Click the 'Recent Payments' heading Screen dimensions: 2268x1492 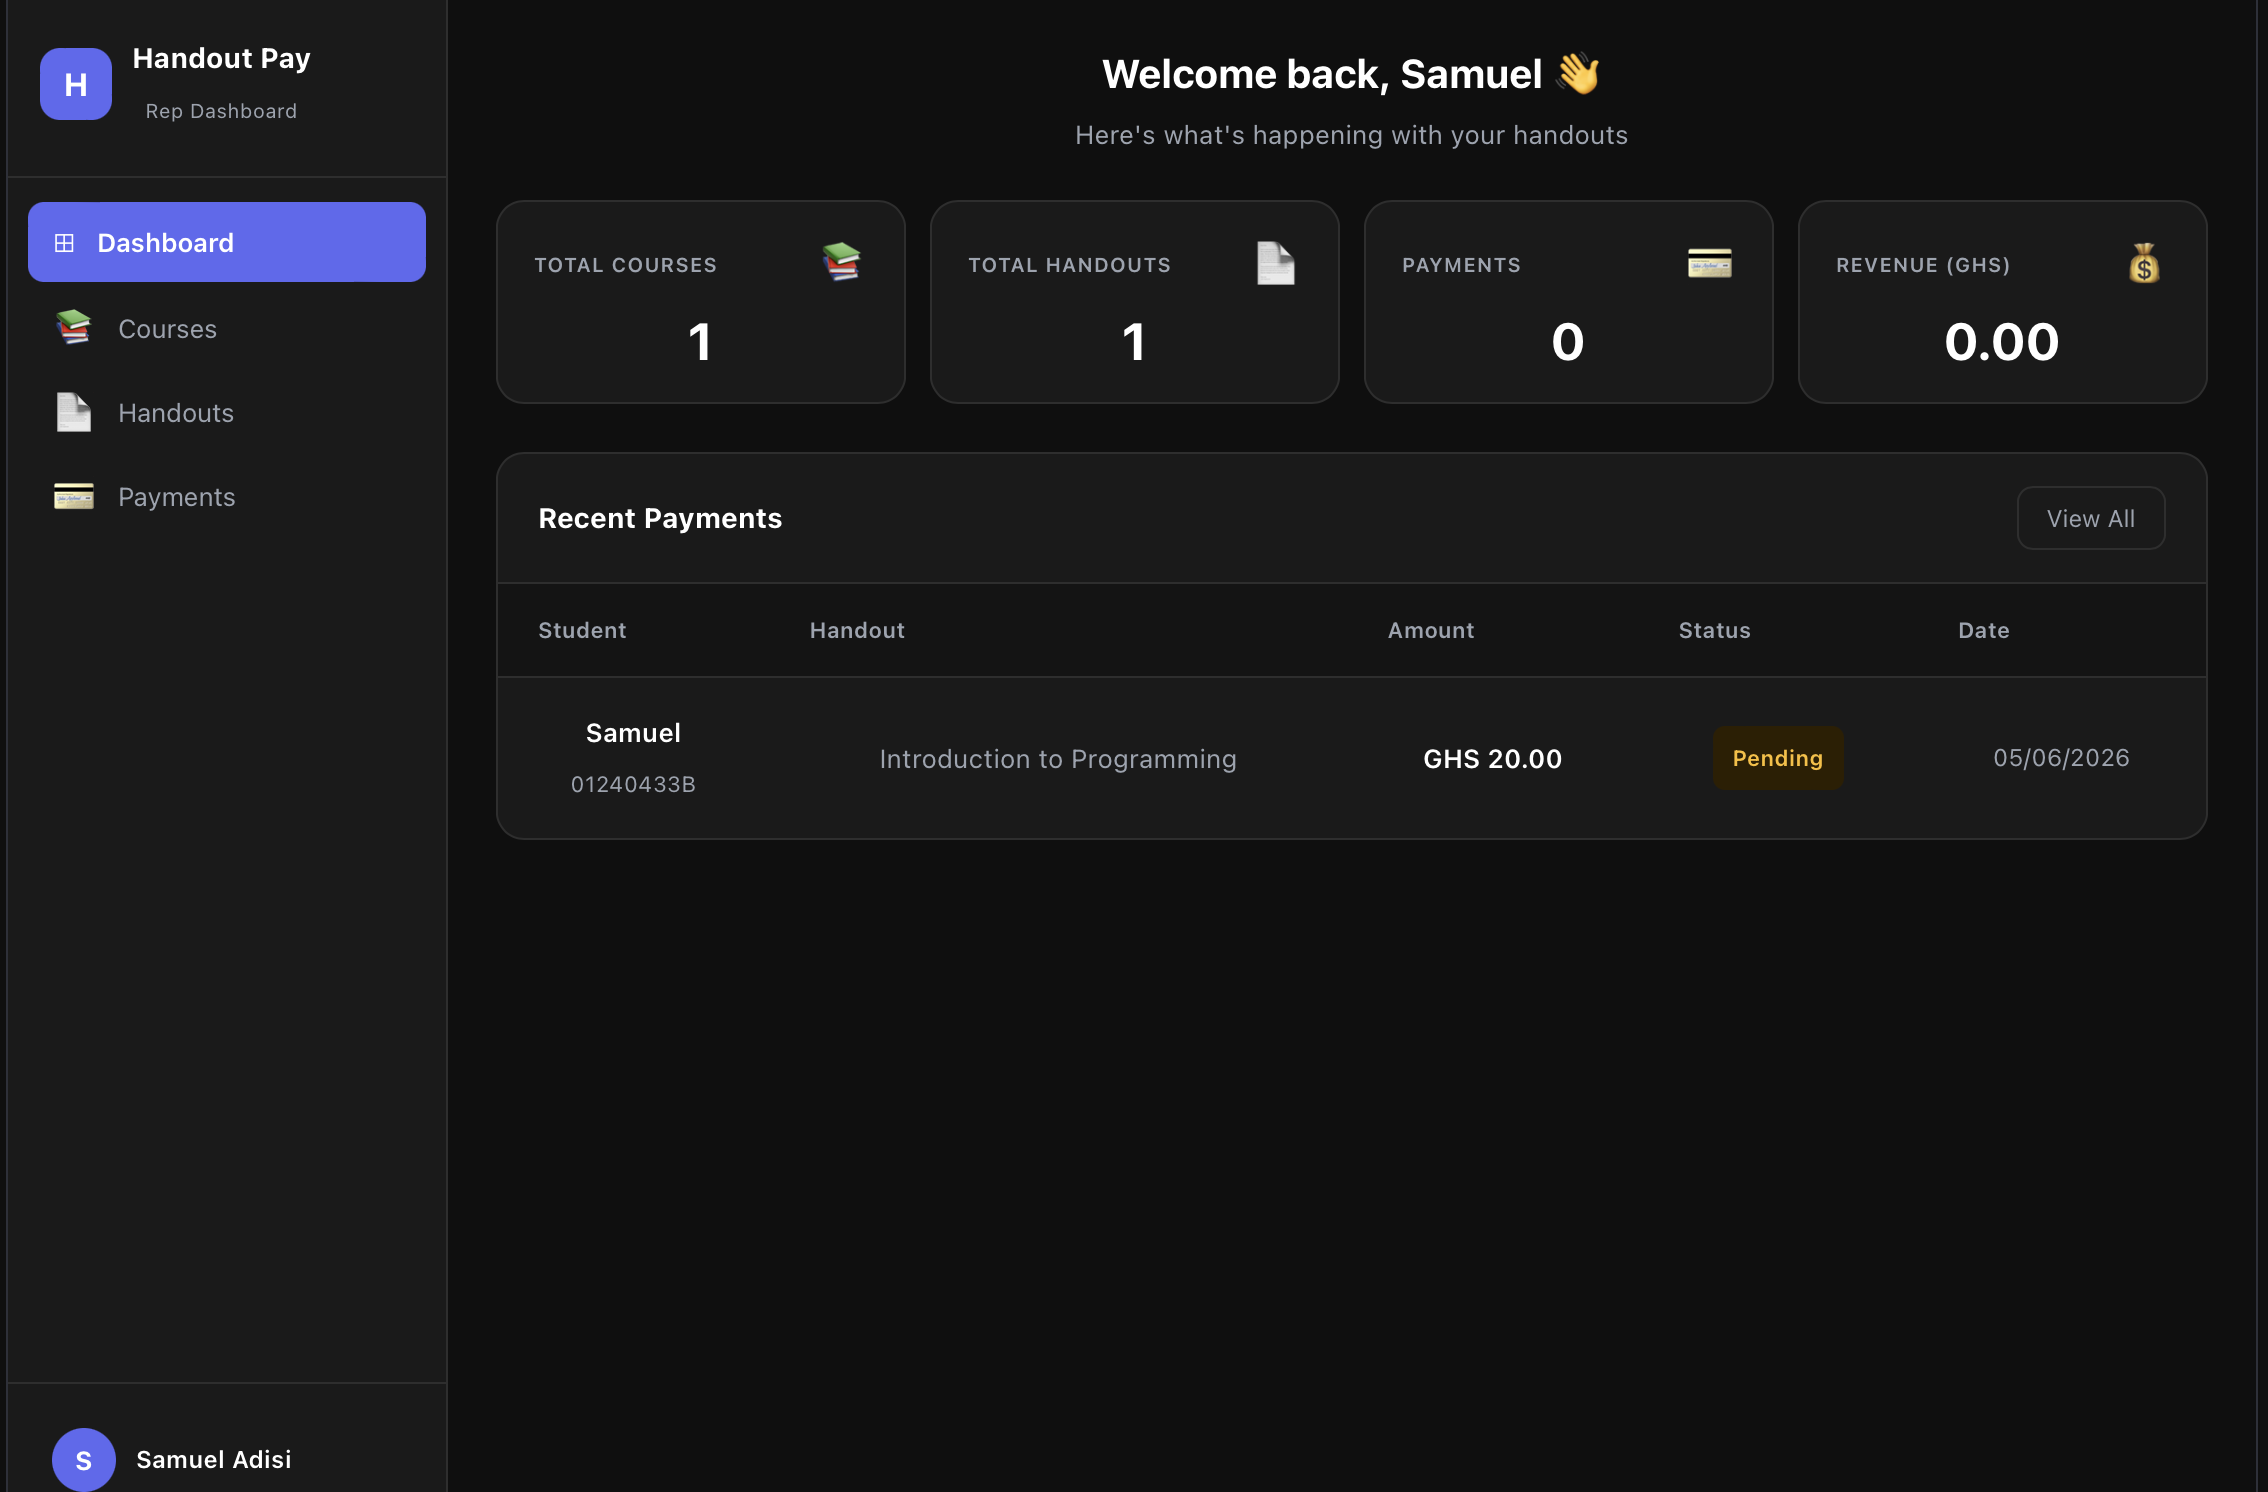click(x=660, y=518)
